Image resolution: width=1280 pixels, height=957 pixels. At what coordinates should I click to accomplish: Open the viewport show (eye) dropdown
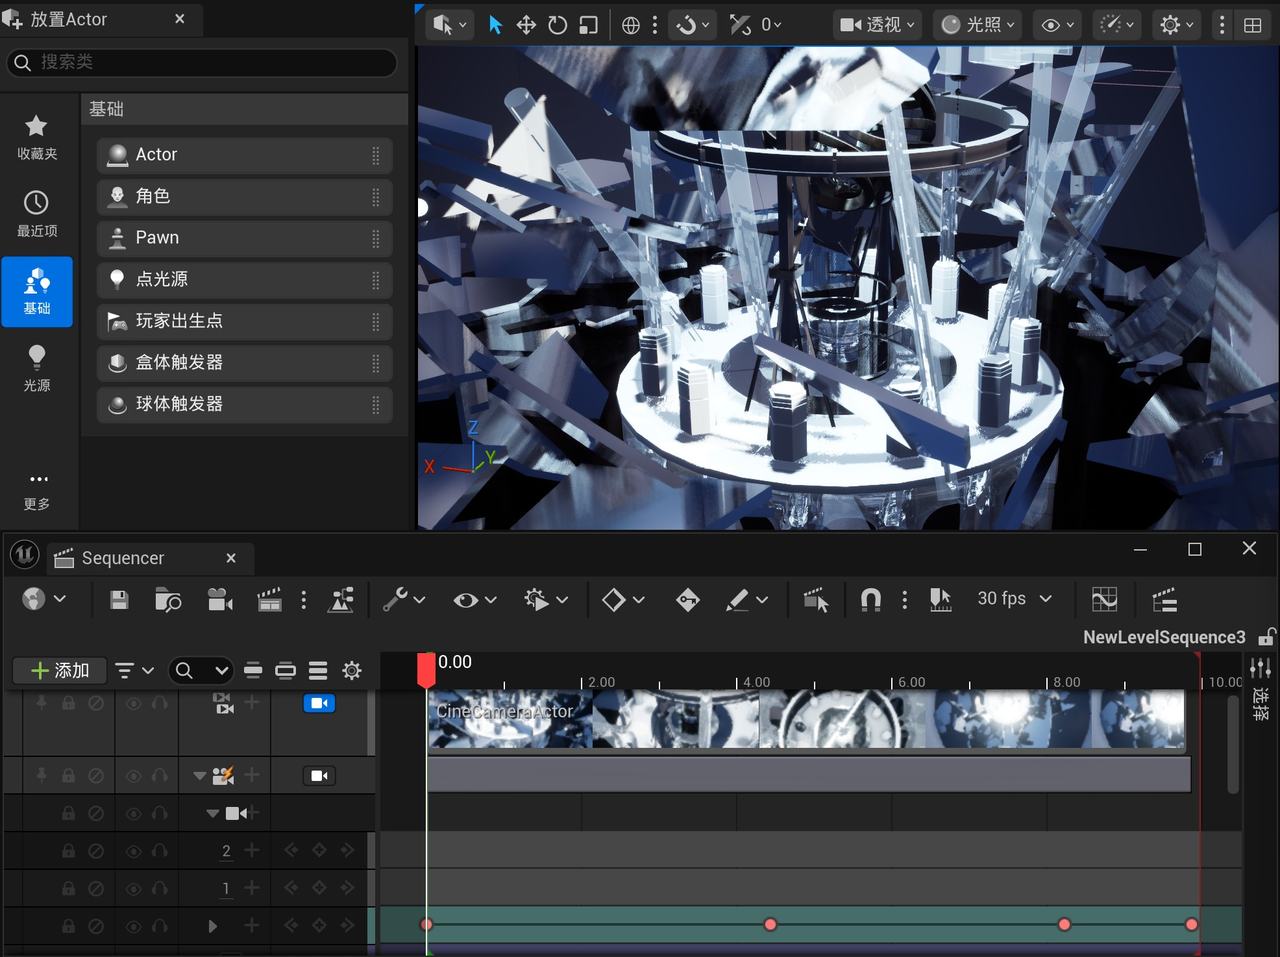(1058, 25)
